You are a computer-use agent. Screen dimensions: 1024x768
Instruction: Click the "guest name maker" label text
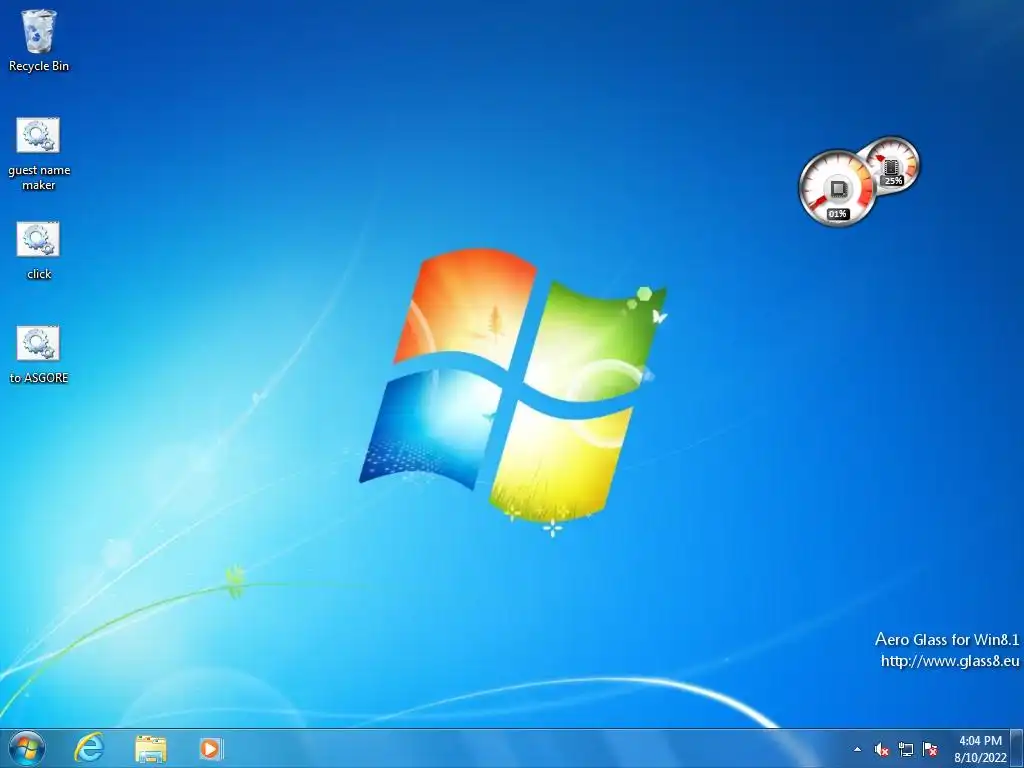point(39,178)
